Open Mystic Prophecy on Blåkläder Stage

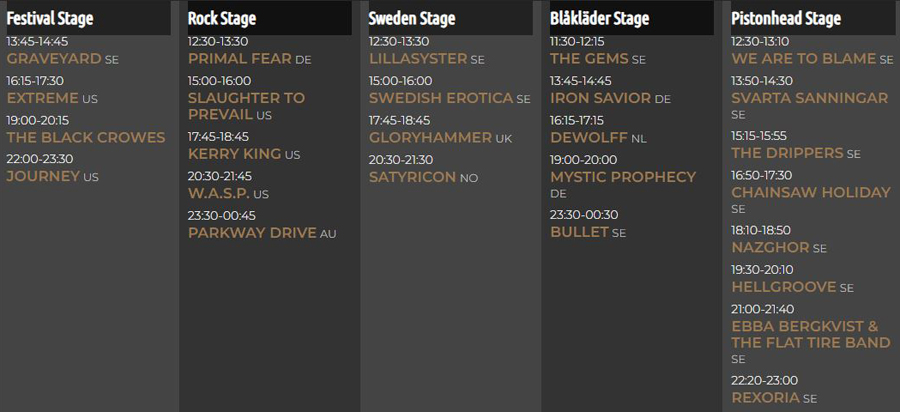(x=623, y=177)
